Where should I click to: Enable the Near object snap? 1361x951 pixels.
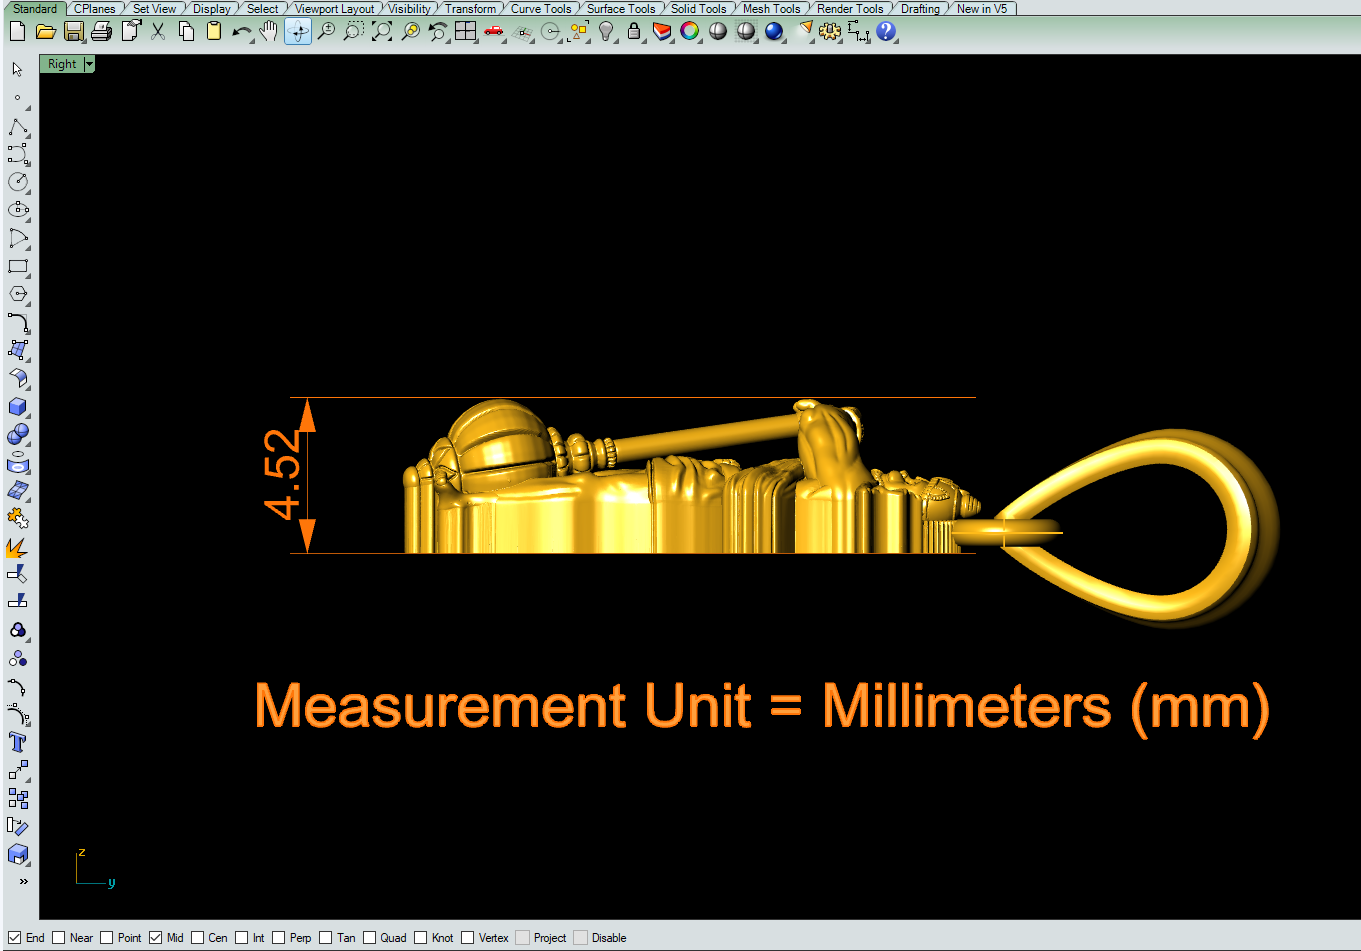pos(59,938)
